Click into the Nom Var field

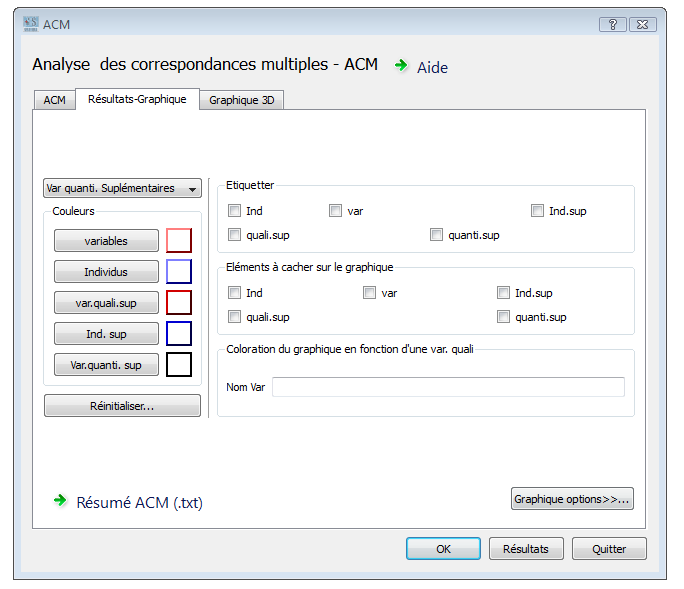pos(448,387)
